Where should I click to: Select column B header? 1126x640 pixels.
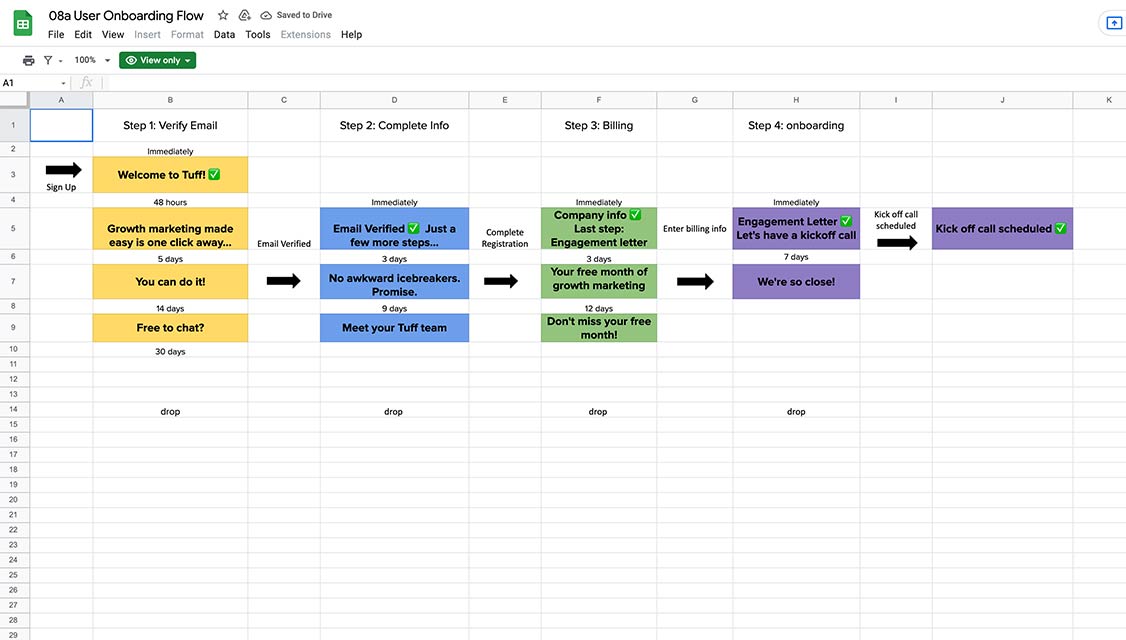point(170,100)
